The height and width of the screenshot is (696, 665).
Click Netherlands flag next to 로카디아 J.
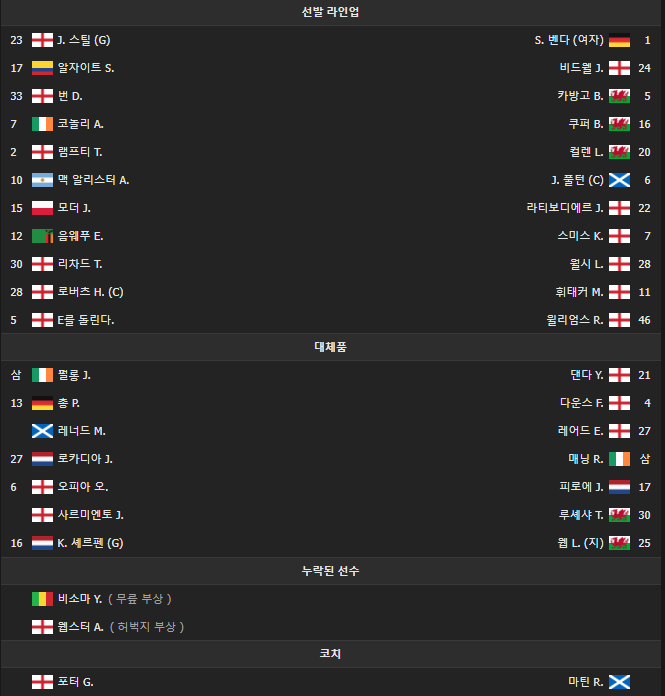pos(42,459)
